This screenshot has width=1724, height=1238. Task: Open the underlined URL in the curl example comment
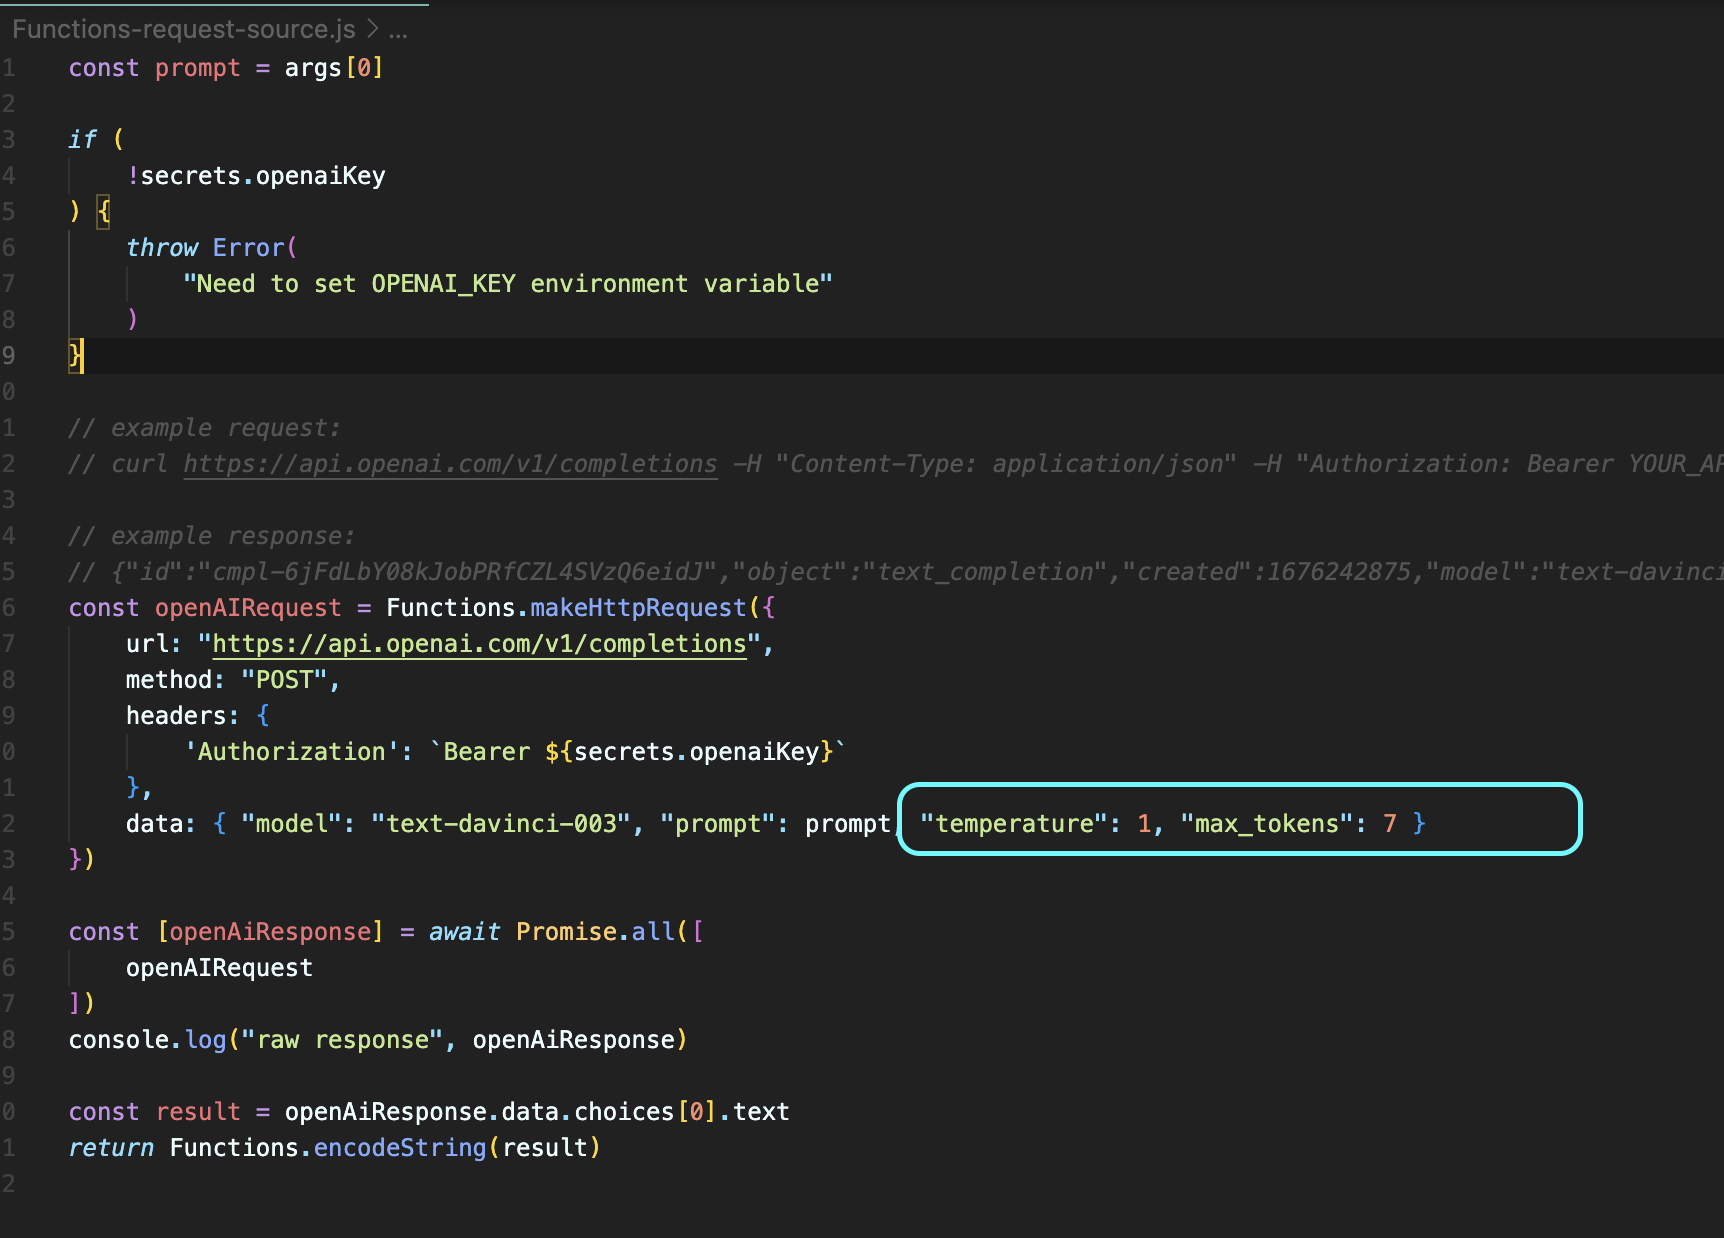tap(449, 463)
